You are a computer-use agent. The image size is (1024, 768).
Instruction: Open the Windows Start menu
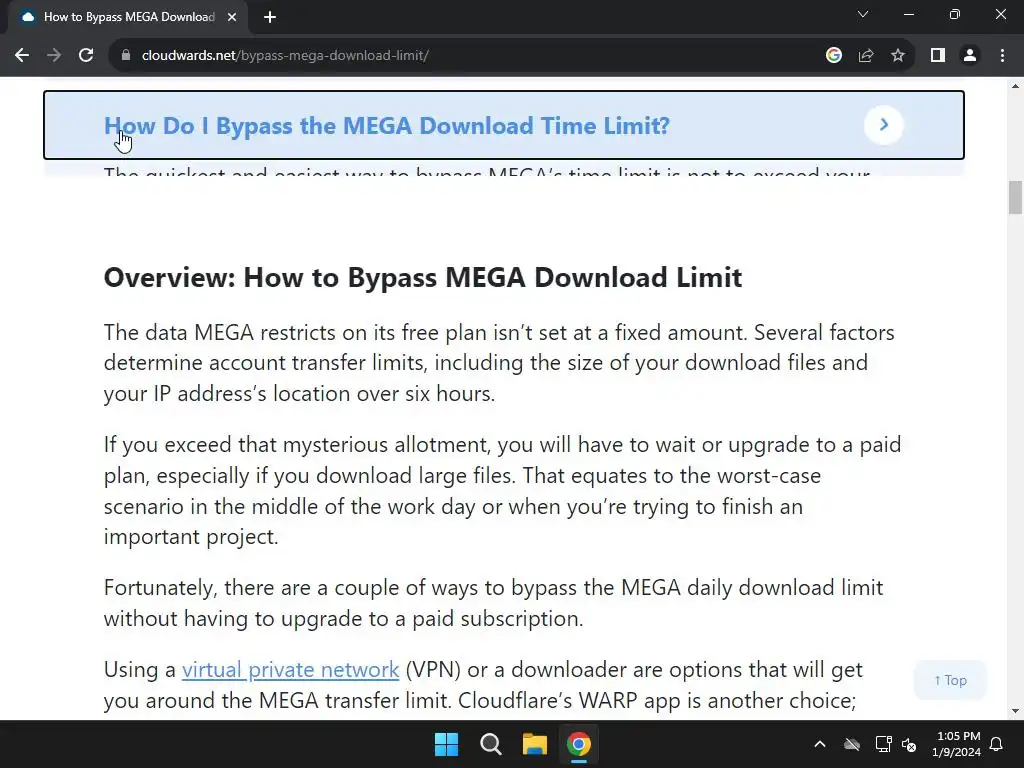tap(447, 744)
